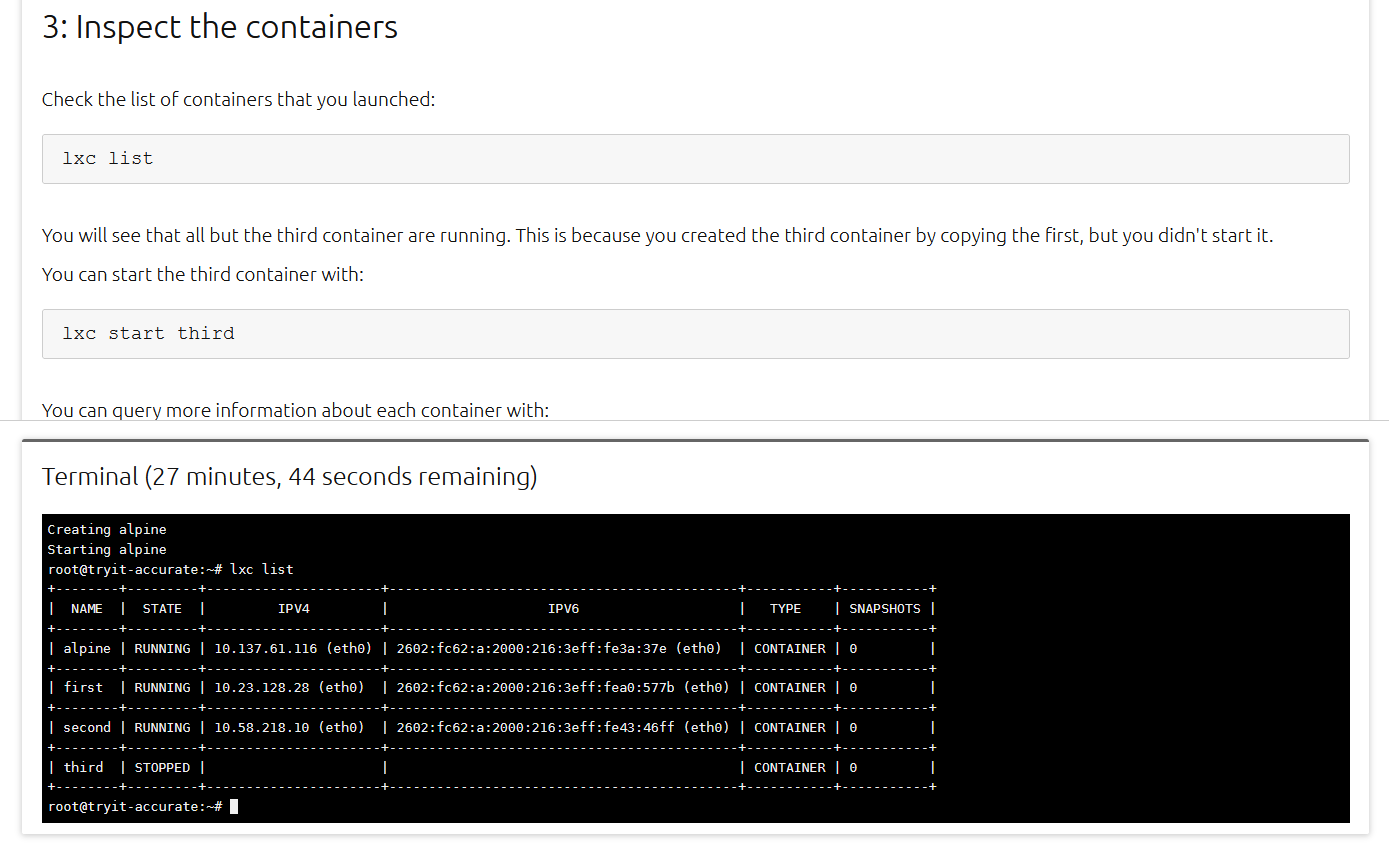Click the IPv4 address 10.23.128.28
1389x846 pixels.
pyautogui.click(x=262, y=688)
